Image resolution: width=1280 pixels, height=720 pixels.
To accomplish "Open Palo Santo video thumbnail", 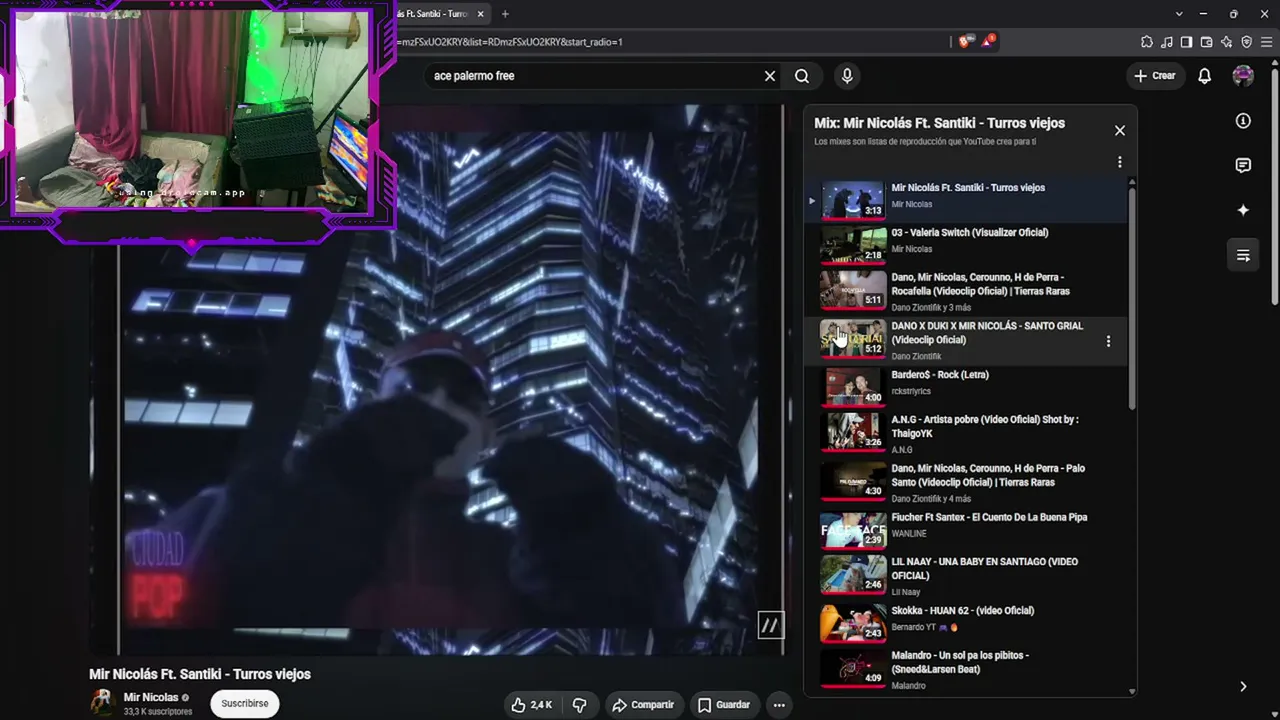I will [853, 481].
